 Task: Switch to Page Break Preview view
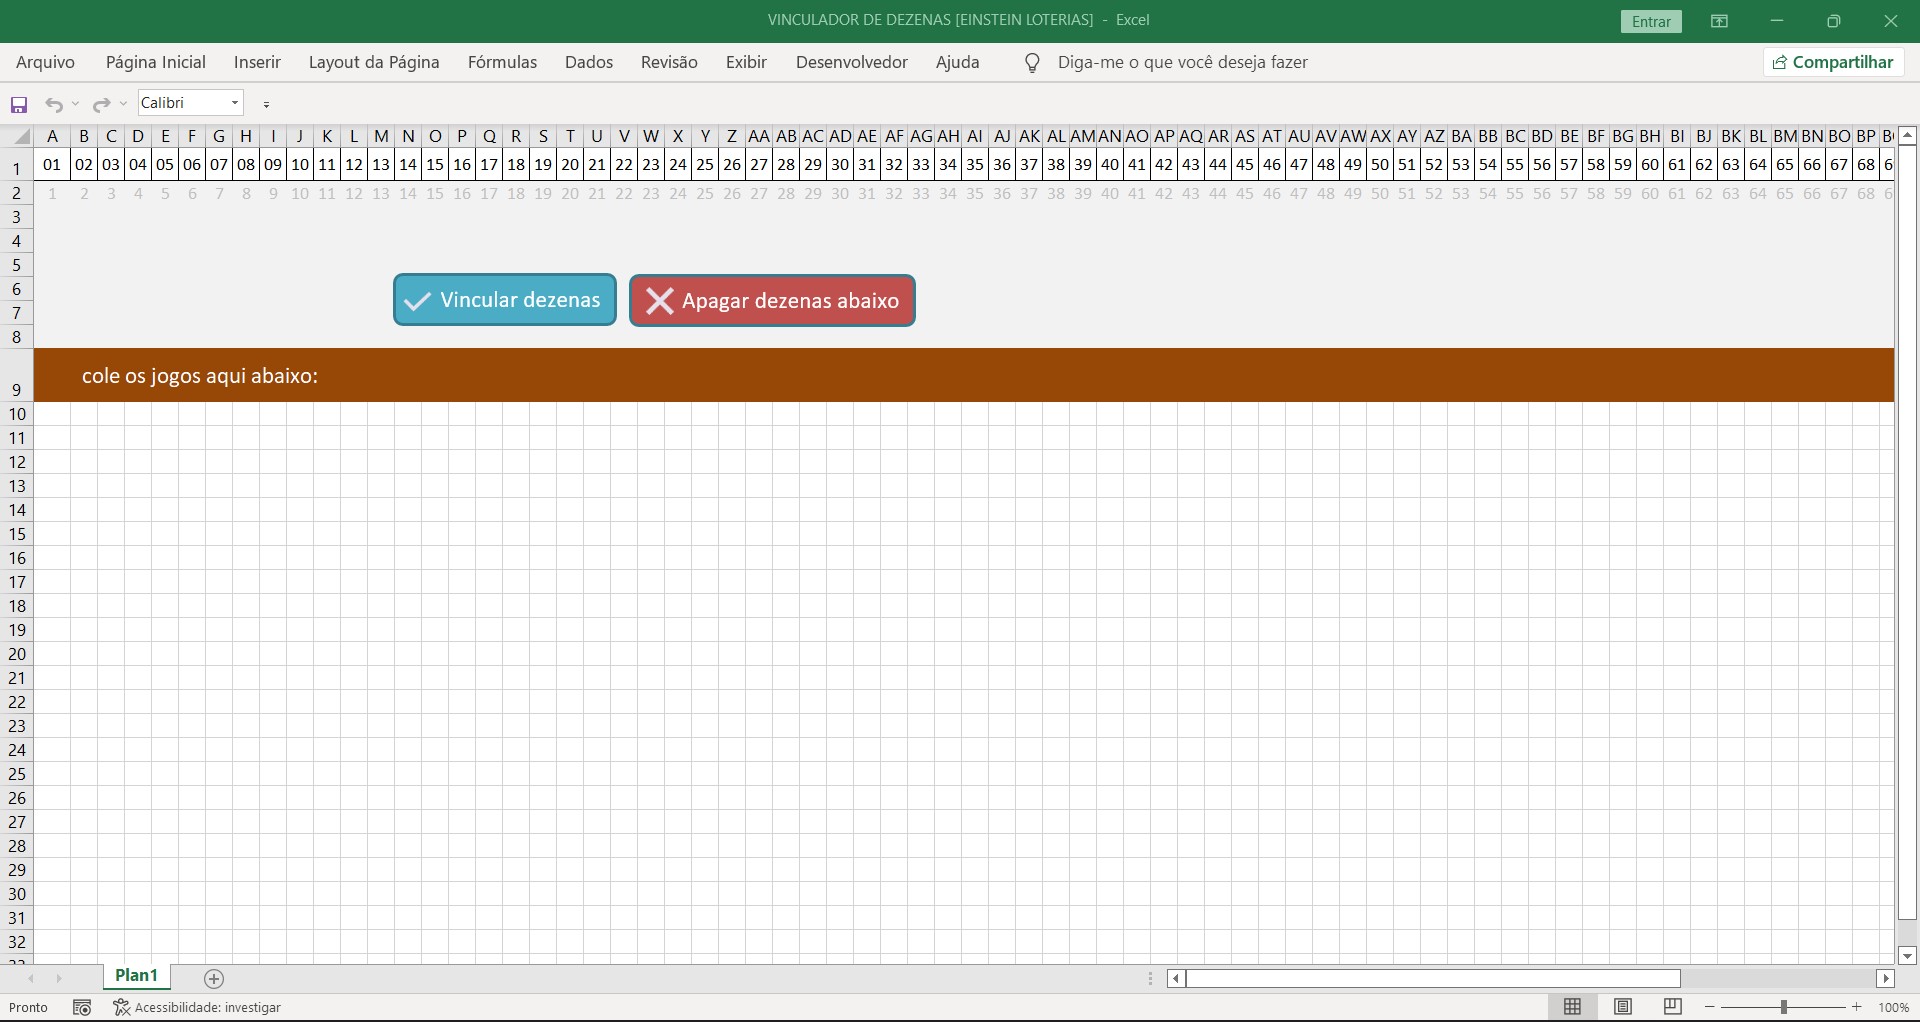point(1673,1007)
